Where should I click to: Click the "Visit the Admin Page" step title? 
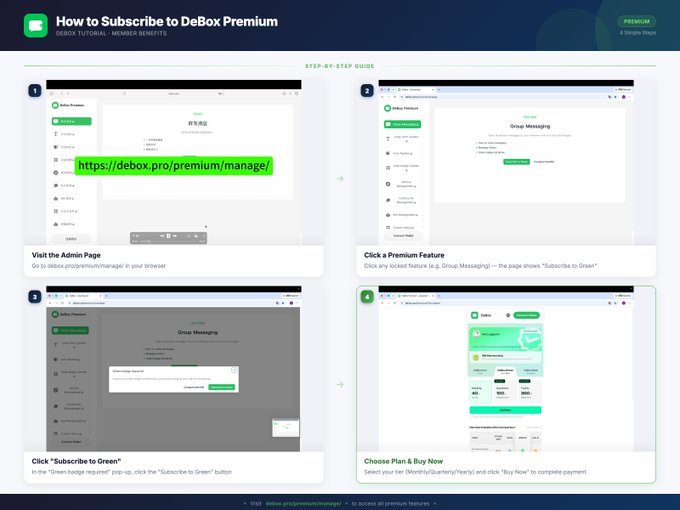pyautogui.click(x=66, y=255)
